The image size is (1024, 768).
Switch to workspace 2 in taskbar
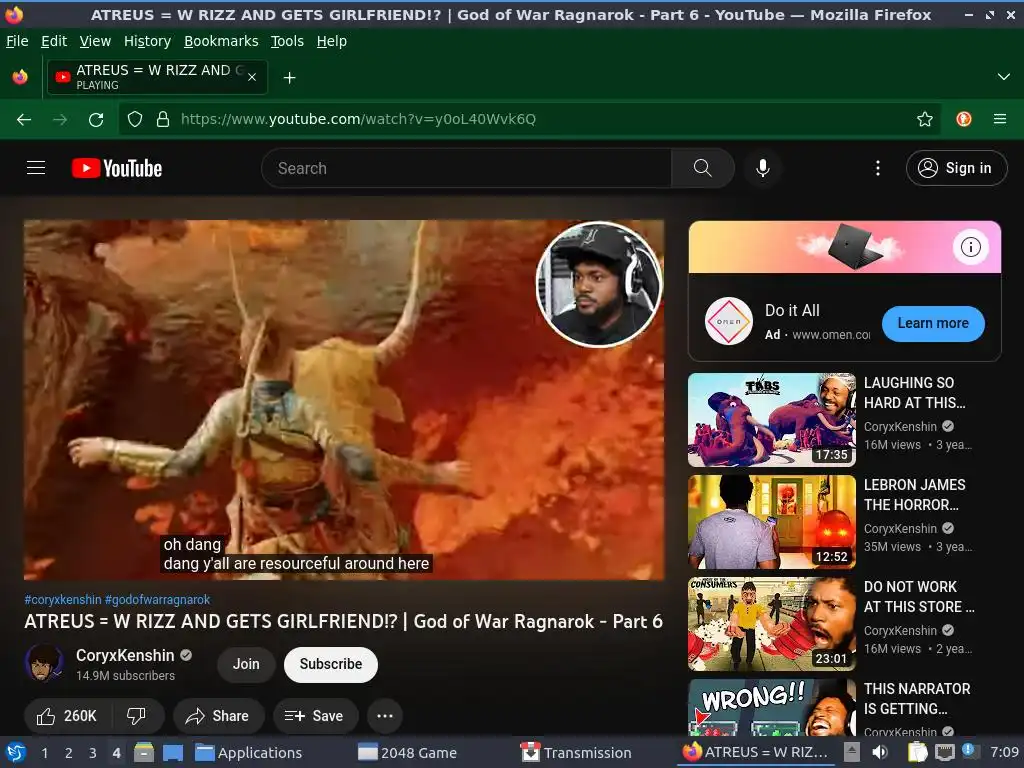pos(68,753)
